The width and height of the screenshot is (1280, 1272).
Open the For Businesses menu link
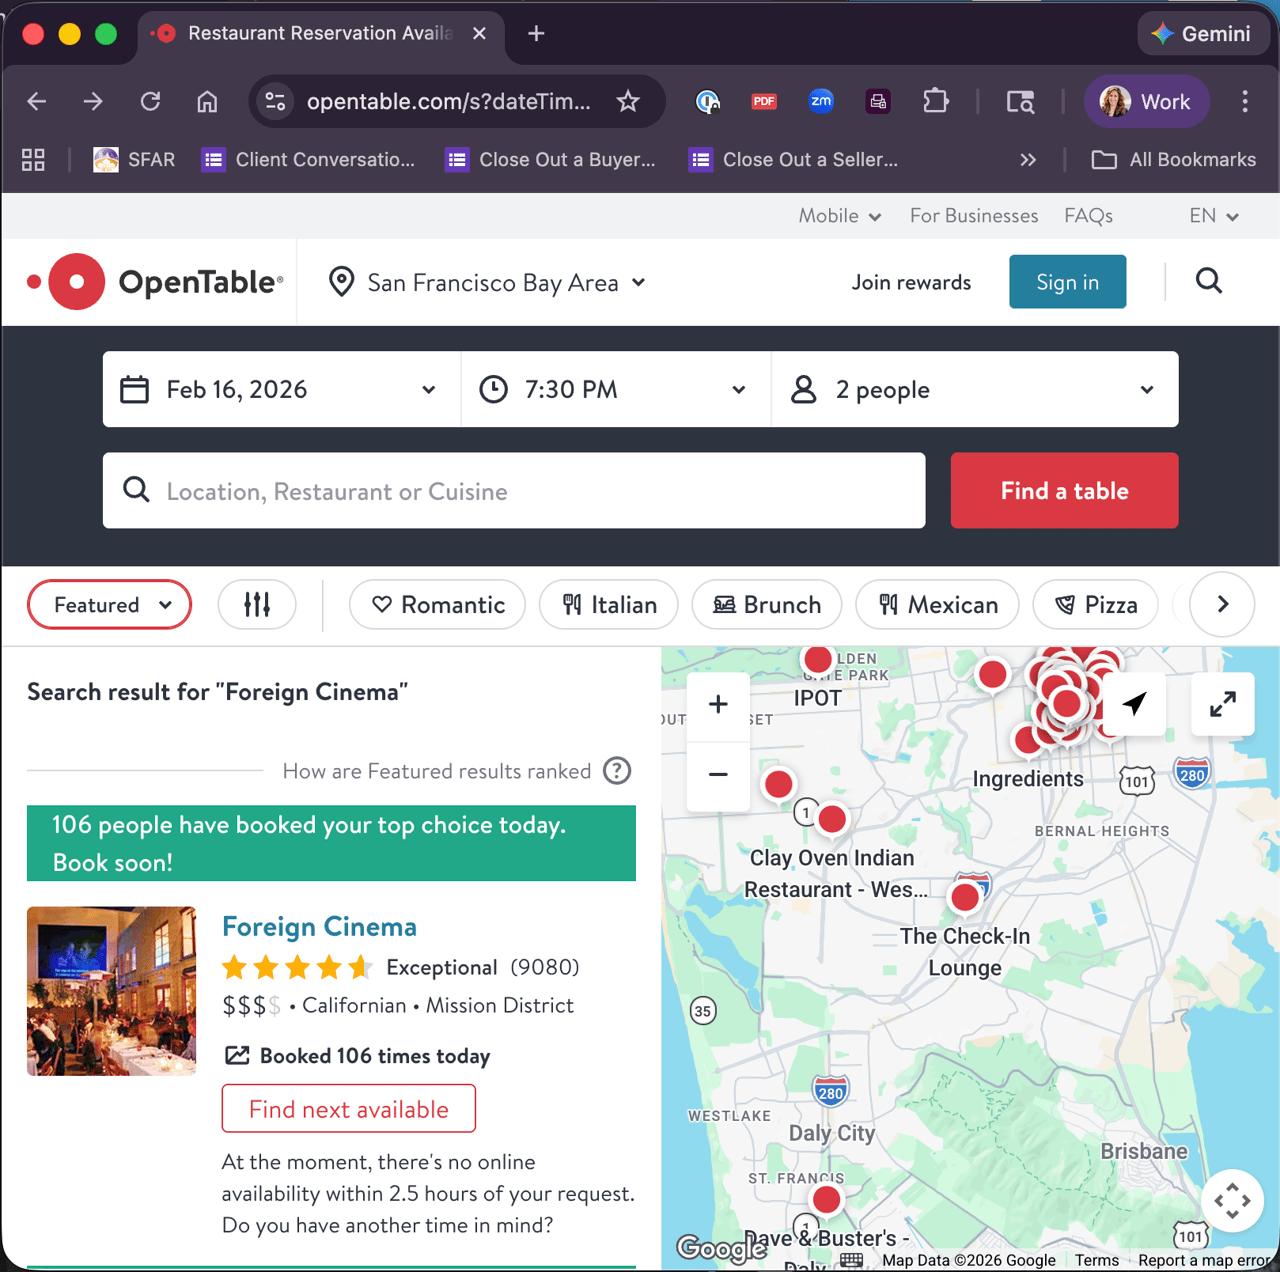pyautogui.click(x=973, y=216)
